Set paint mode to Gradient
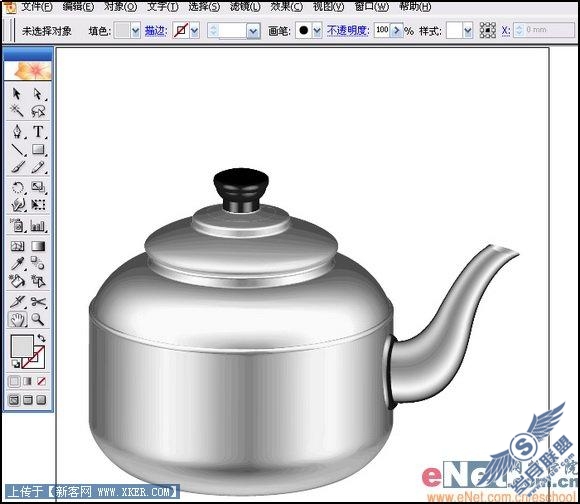Image resolution: width=580 pixels, height=504 pixels. coord(28,381)
